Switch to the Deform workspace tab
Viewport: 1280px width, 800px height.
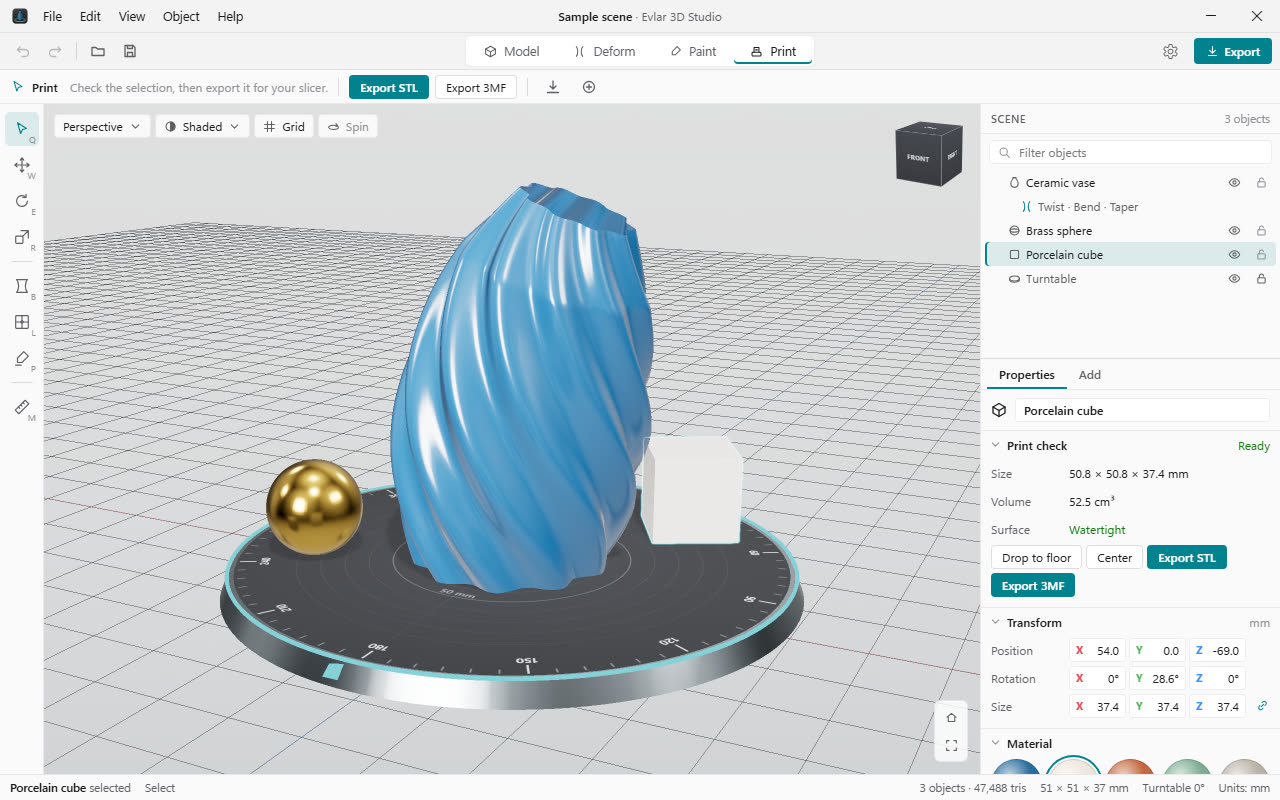(x=605, y=51)
